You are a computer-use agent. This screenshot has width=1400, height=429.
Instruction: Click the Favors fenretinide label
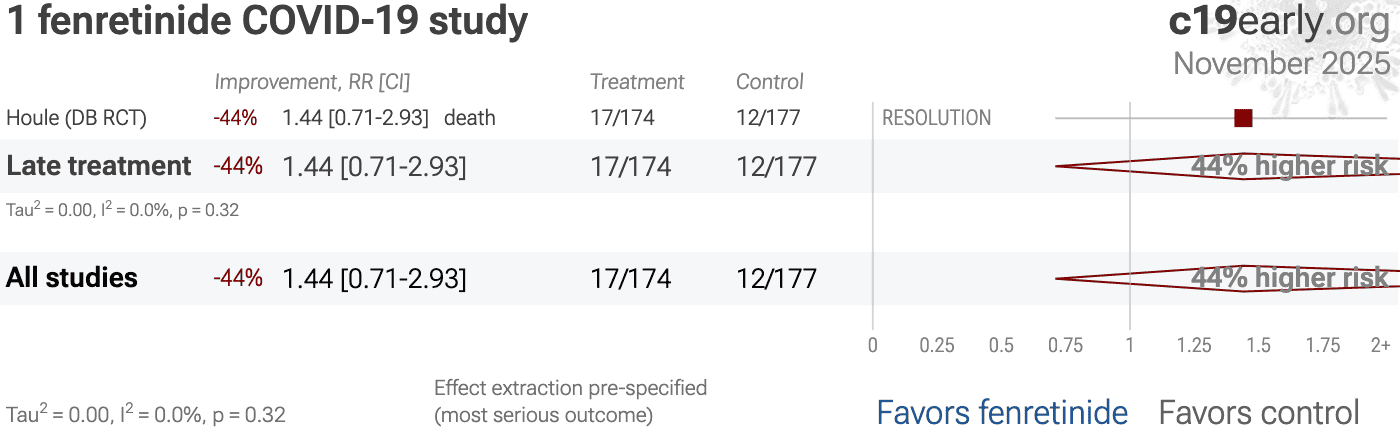pos(1002,412)
